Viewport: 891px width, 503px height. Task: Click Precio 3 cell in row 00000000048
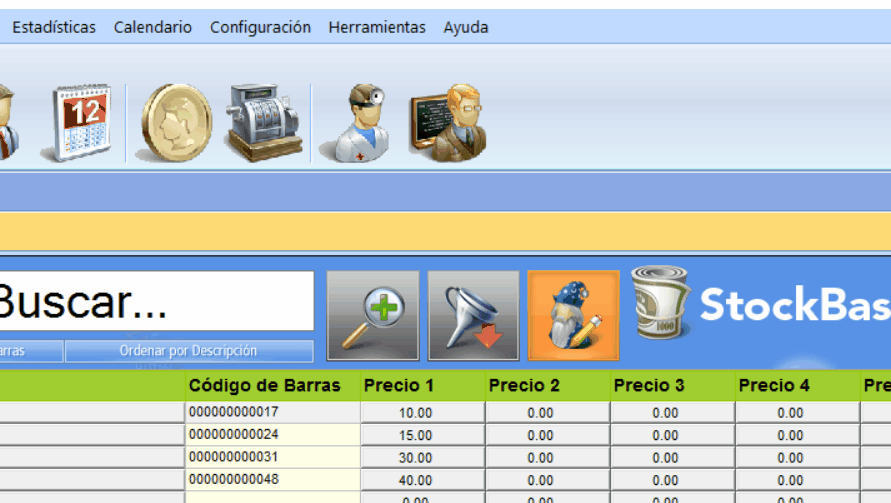(x=673, y=480)
